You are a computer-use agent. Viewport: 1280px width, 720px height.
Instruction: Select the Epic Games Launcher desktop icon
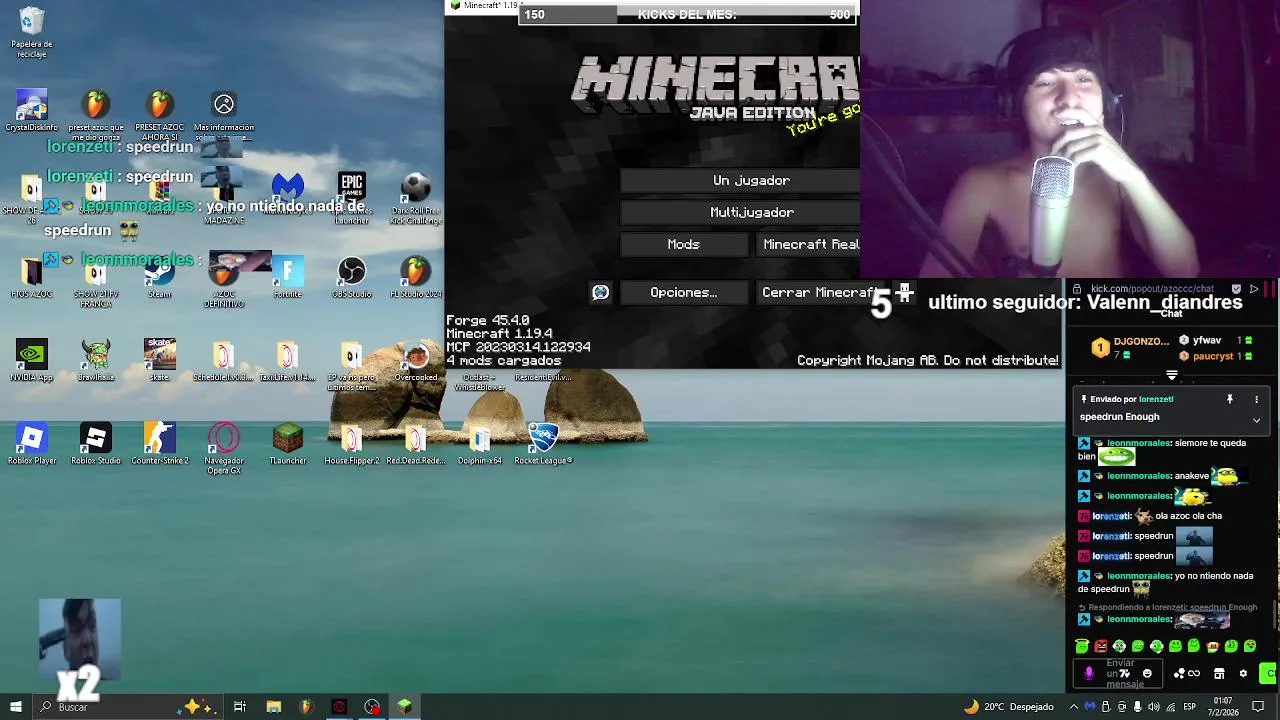coord(351,197)
